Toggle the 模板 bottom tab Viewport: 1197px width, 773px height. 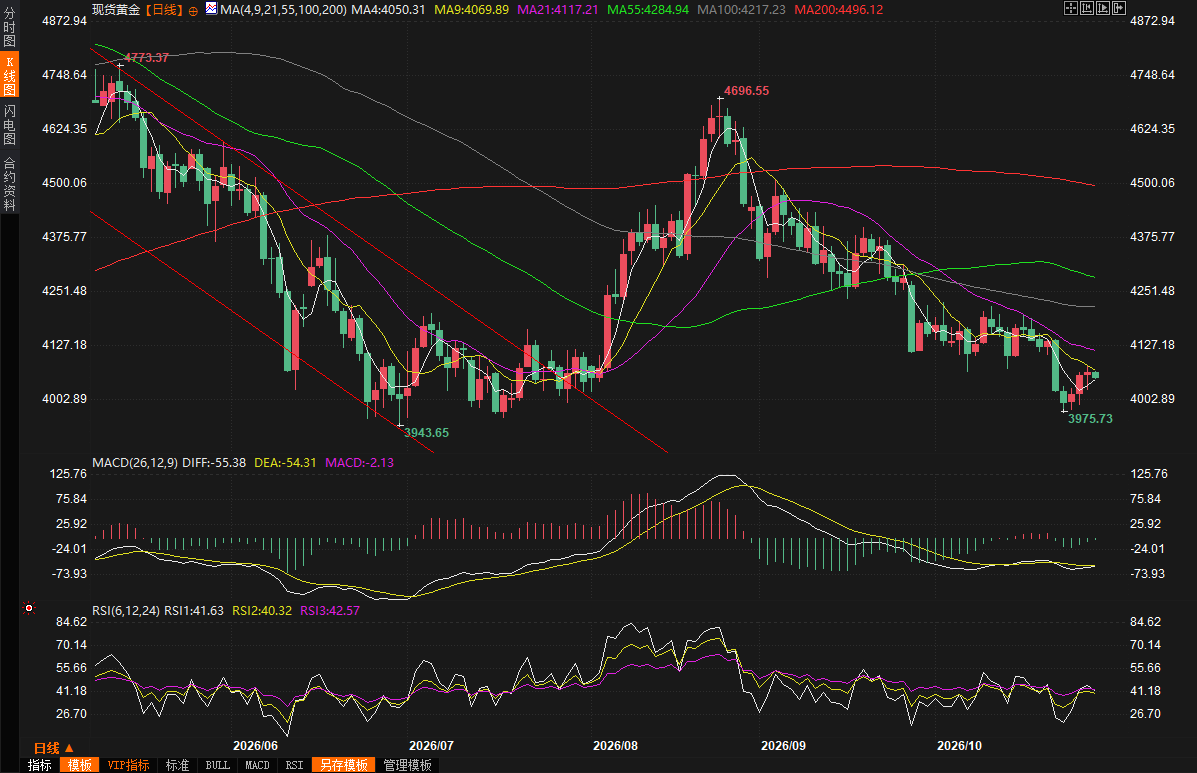pos(79,765)
